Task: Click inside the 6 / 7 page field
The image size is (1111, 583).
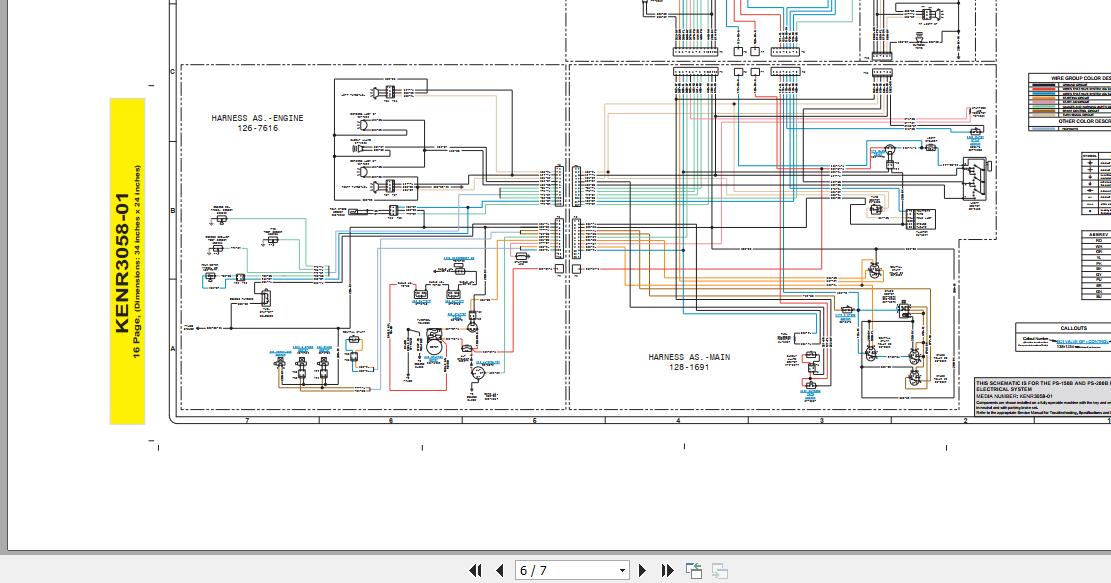Action: coord(565,570)
